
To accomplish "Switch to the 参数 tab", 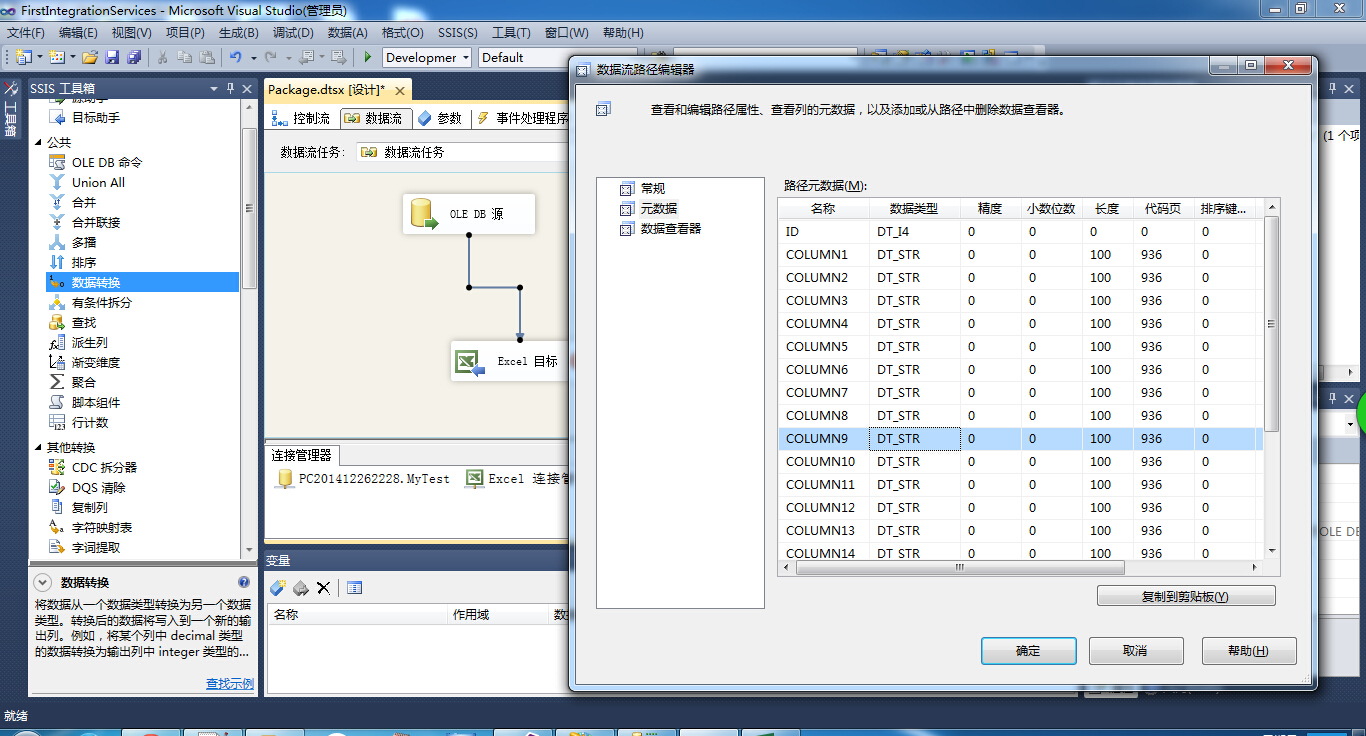I will pos(440,118).
